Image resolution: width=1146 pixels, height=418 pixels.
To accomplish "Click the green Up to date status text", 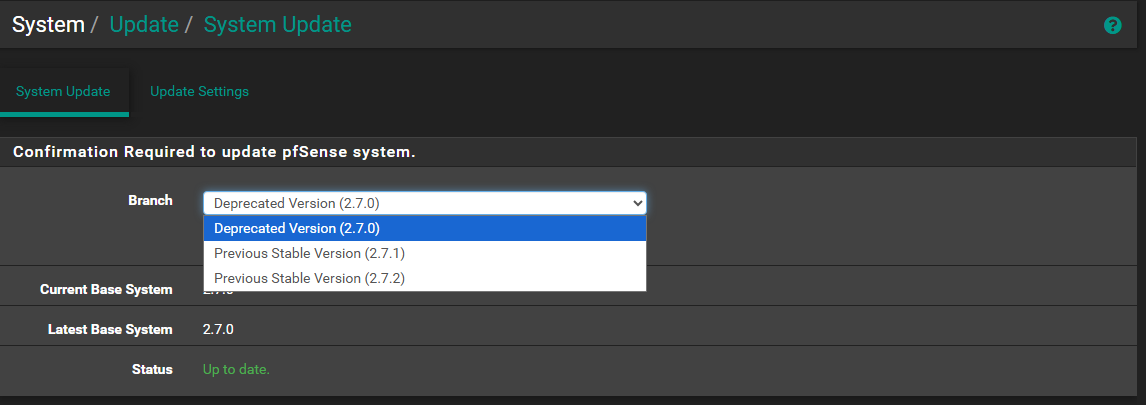I will 236,369.
